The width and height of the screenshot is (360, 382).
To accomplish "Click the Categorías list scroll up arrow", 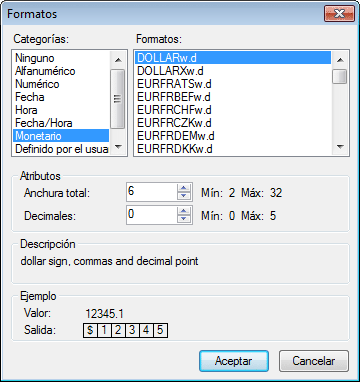I will pos(118,60).
